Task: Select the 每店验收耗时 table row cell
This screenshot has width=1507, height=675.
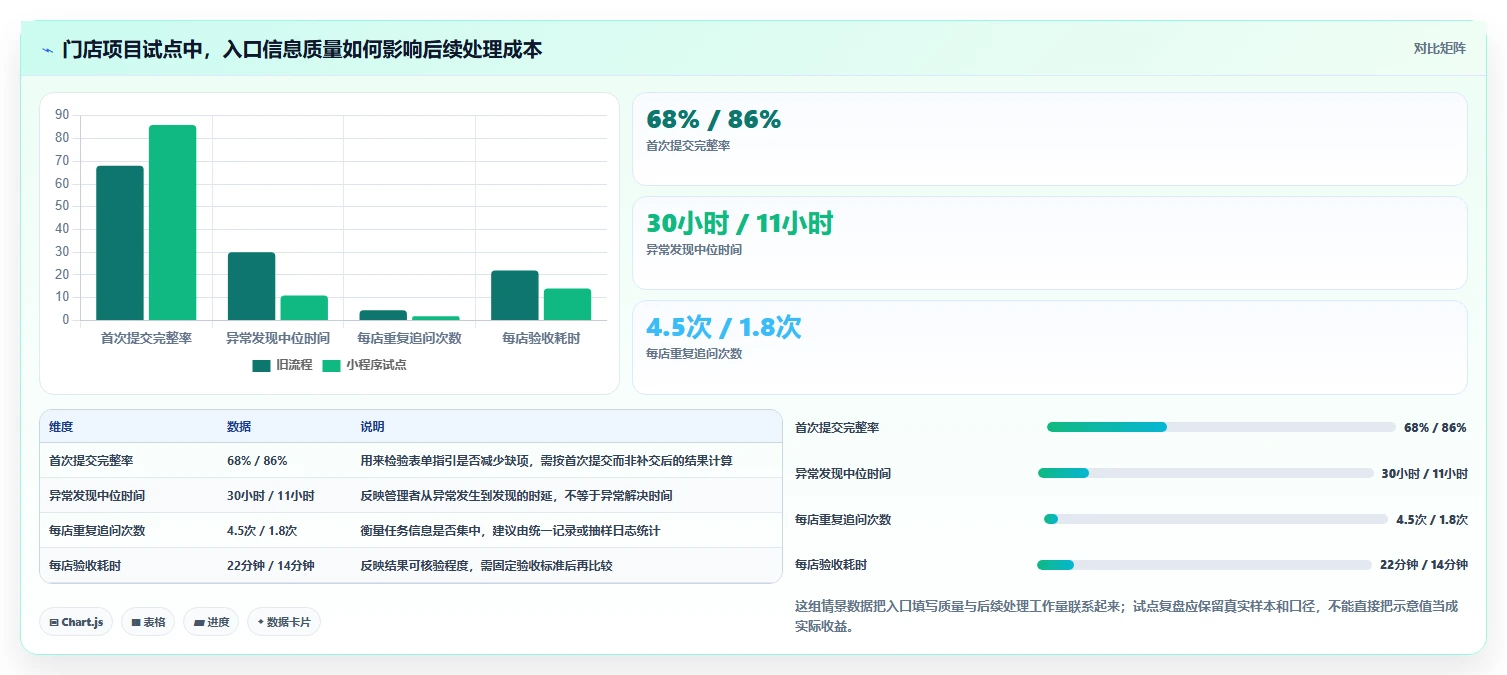Action: [85, 566]
